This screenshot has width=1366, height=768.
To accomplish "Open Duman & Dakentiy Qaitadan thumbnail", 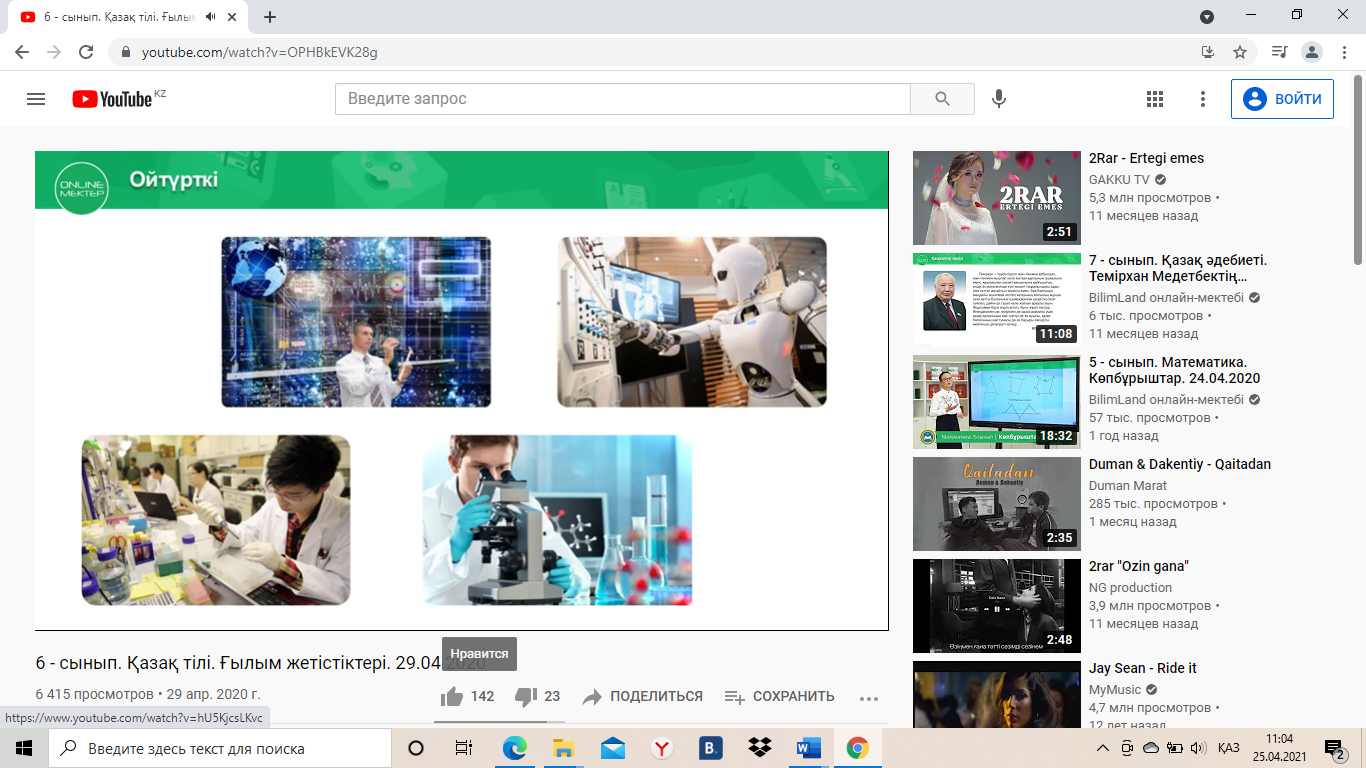I will click(x=996, y=503).
